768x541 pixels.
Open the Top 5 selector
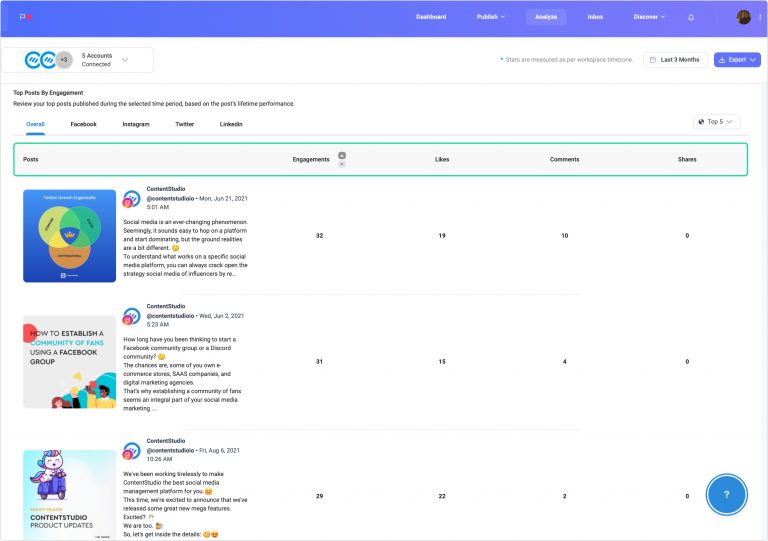[x=717, y=121]
